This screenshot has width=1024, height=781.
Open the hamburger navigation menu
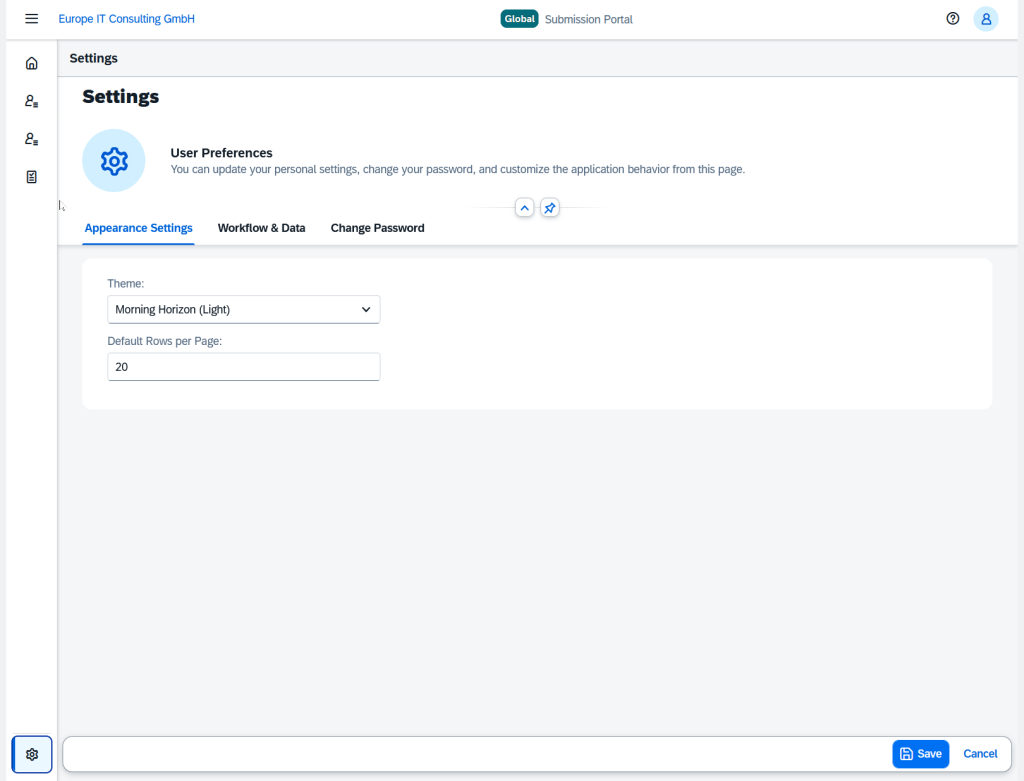(32, 19)
